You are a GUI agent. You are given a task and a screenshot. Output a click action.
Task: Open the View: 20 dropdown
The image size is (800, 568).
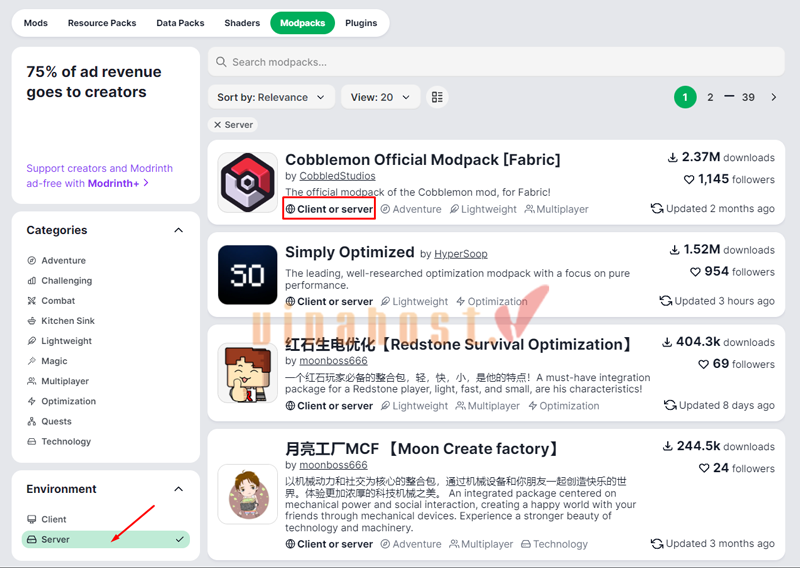381,97
